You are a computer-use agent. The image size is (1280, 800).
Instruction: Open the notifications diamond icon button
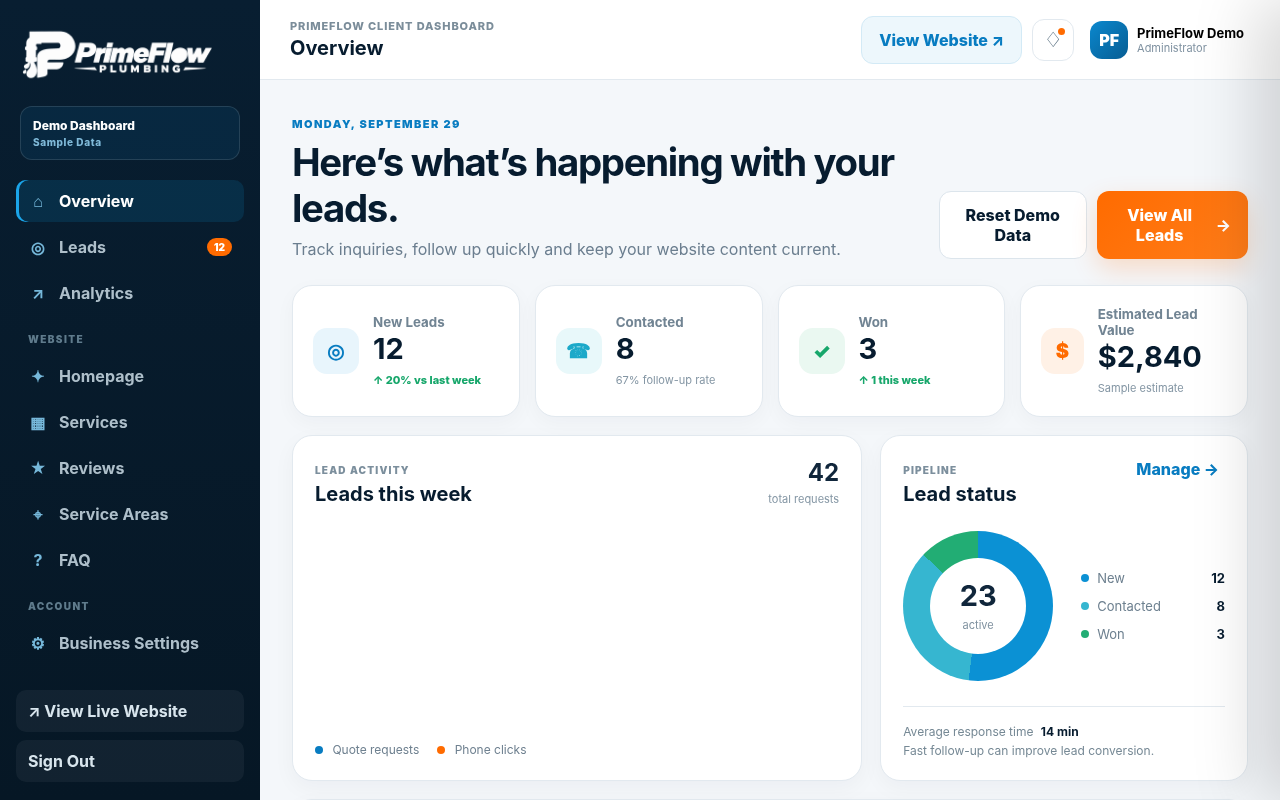1053,40
